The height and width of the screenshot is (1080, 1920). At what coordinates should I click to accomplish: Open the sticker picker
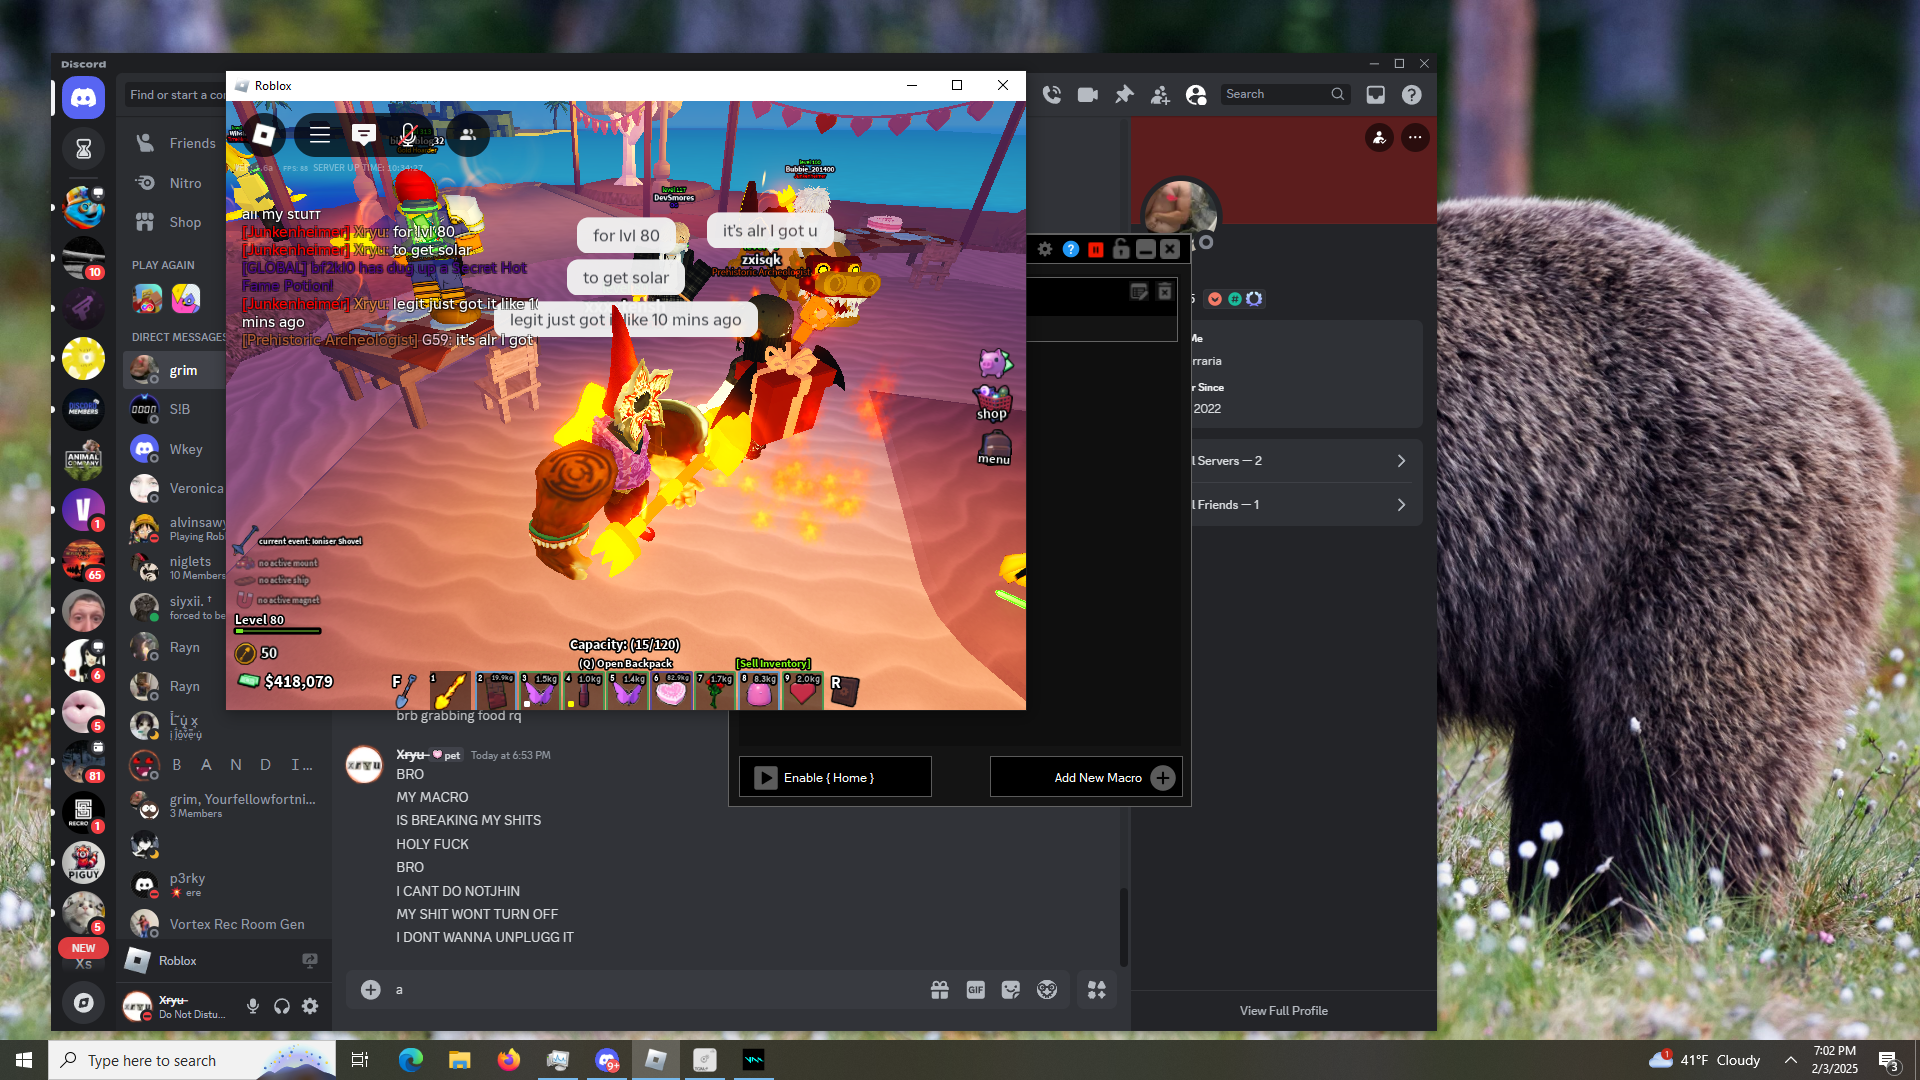(x=1011, y=990)
